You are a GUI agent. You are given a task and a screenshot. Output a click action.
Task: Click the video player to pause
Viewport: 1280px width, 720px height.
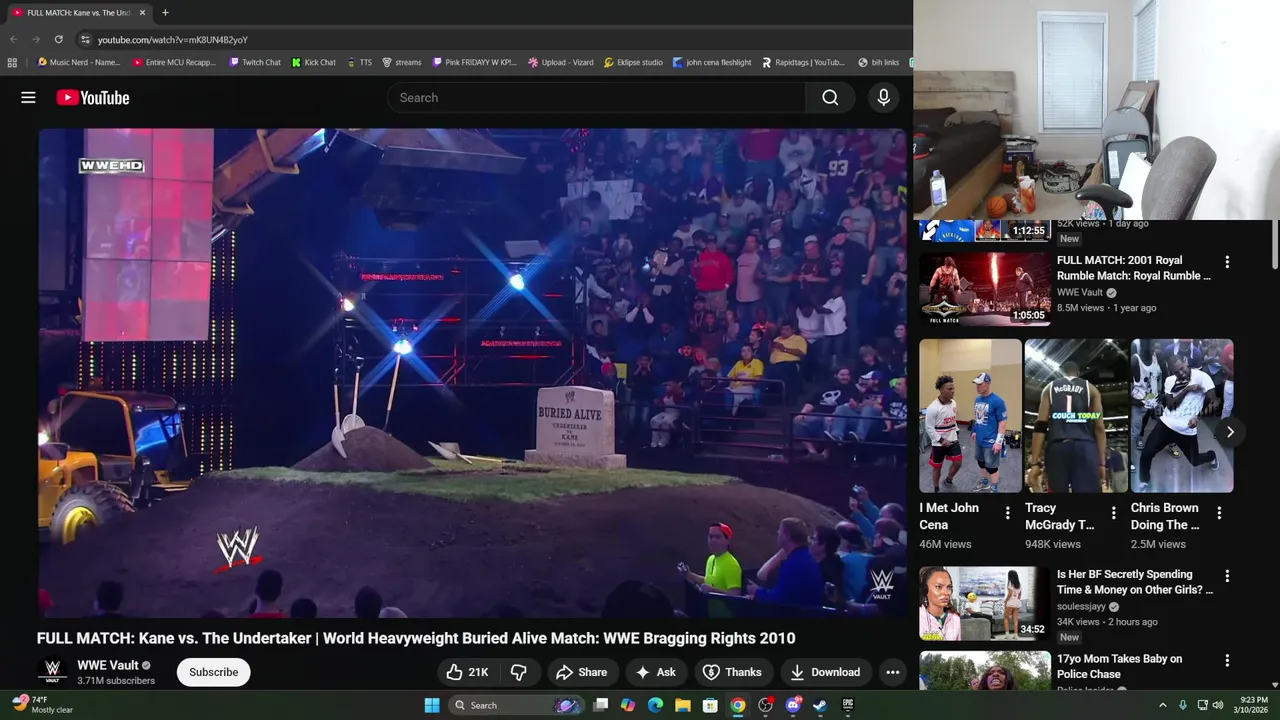coord(472,373)
